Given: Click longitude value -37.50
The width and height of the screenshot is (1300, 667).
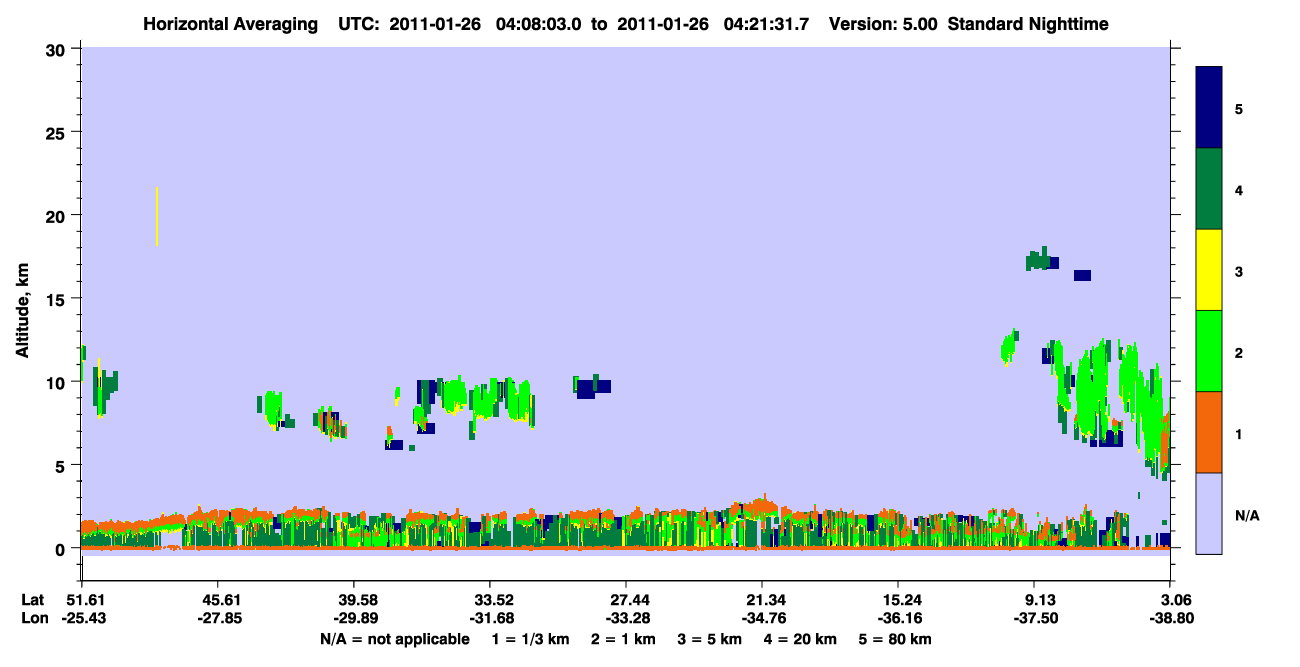Looking at the screenshot, I should [1036, 619].
